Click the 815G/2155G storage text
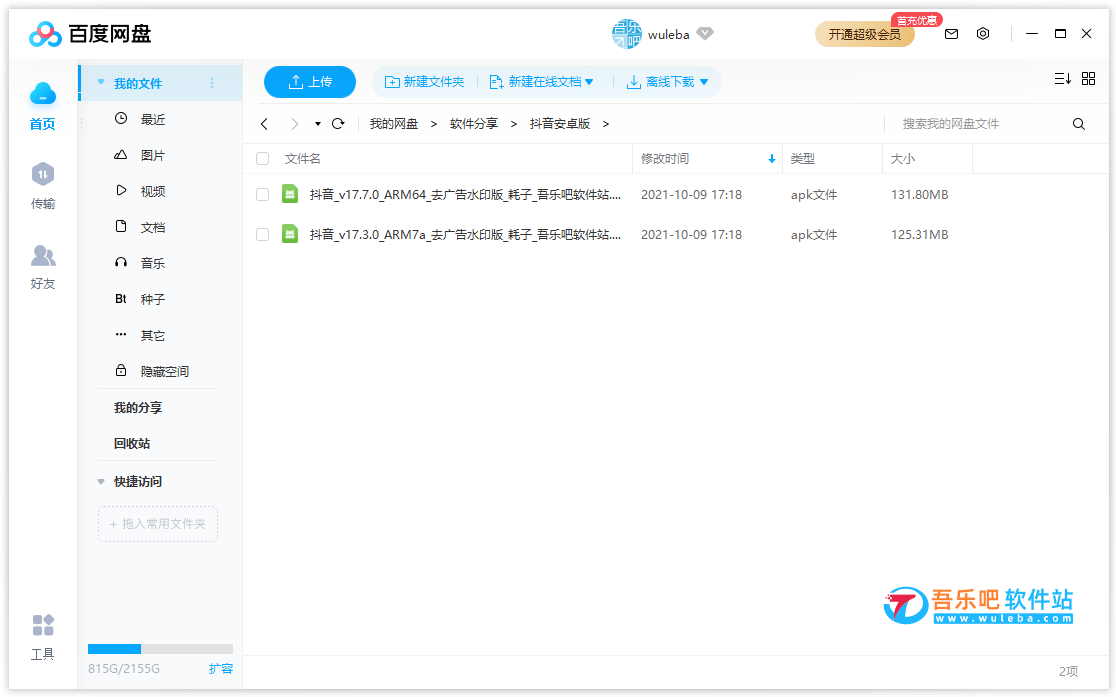The image size is (1116, 697). (124, 669)
